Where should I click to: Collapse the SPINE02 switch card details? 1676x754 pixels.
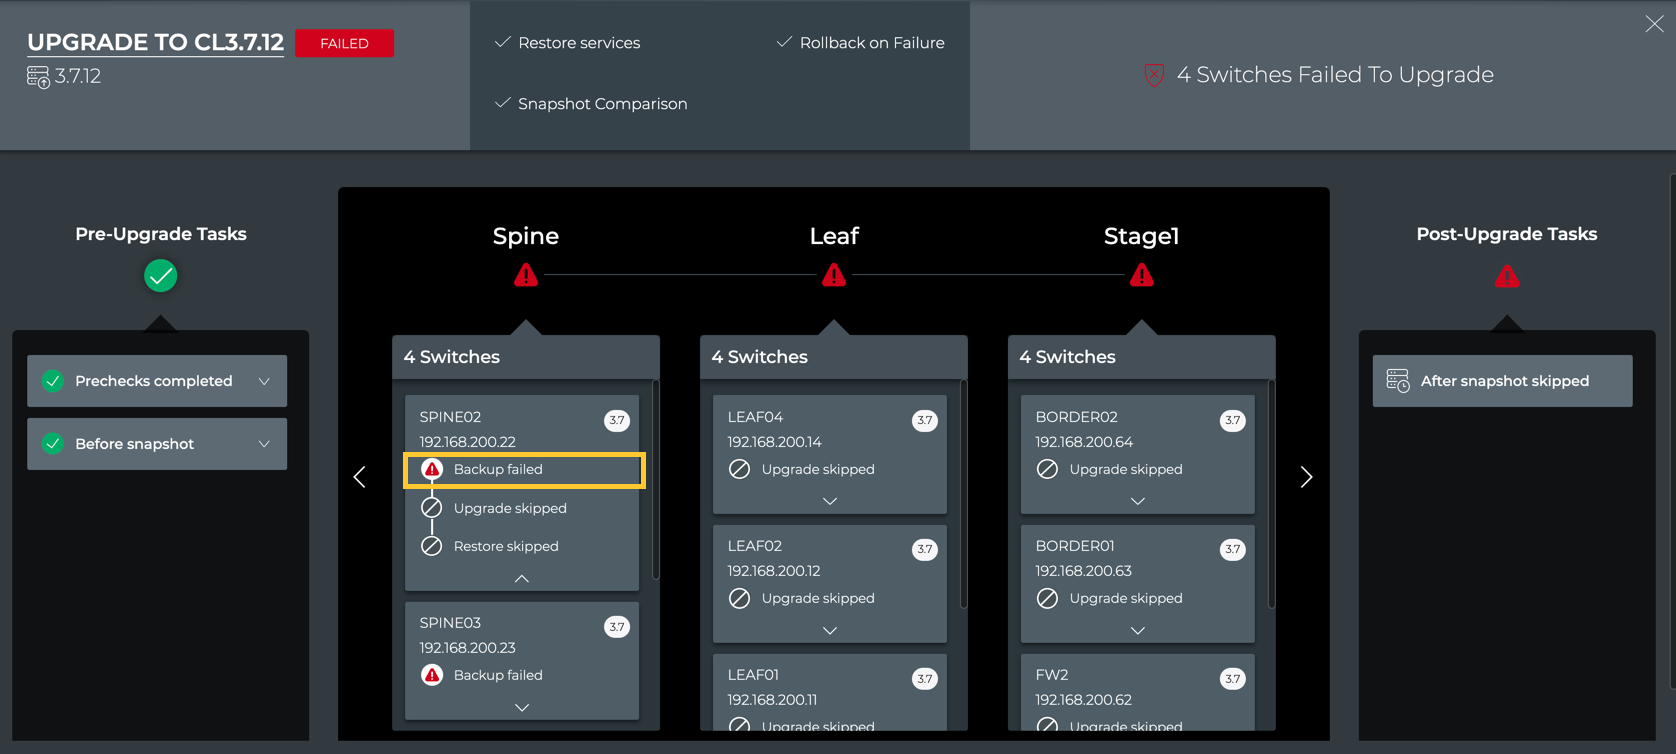coord(522,579)
